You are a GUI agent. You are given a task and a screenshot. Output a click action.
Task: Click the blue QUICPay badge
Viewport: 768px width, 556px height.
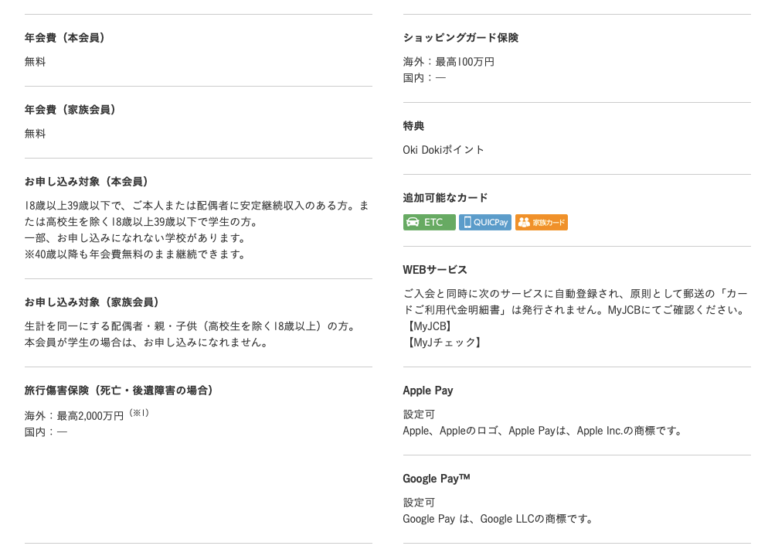(485, 222)
